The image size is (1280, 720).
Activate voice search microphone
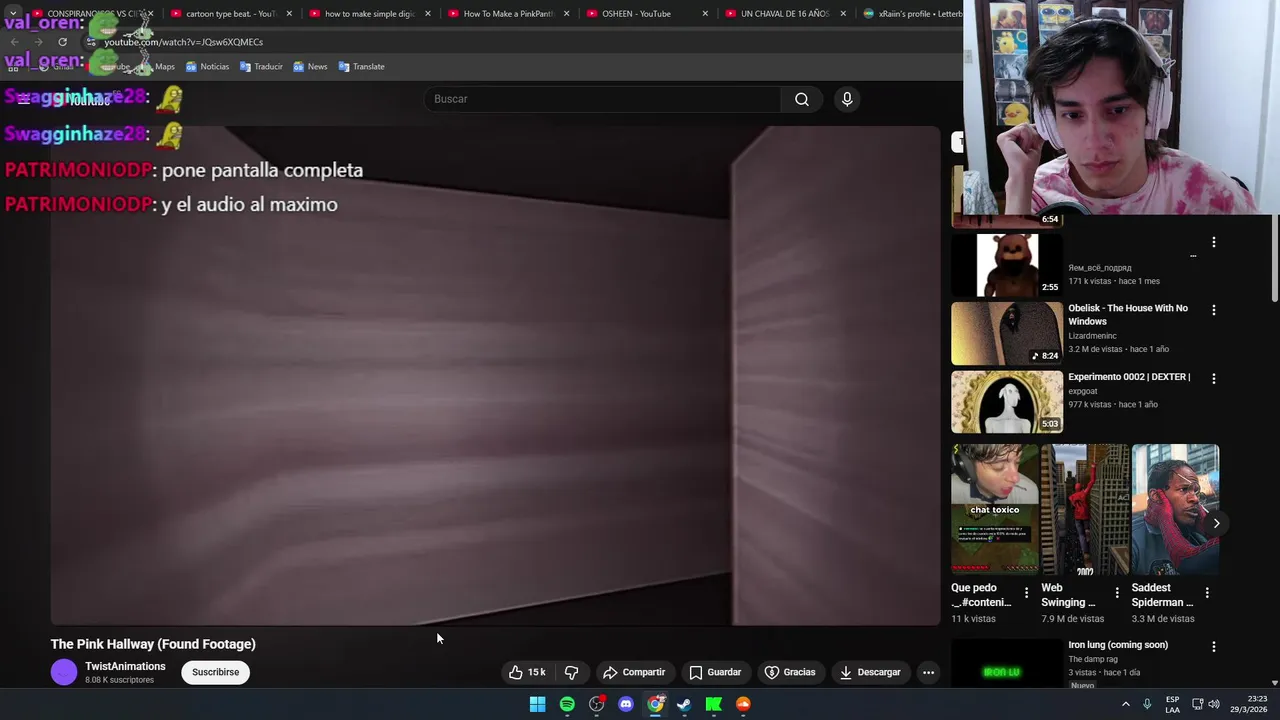point(847,99)
